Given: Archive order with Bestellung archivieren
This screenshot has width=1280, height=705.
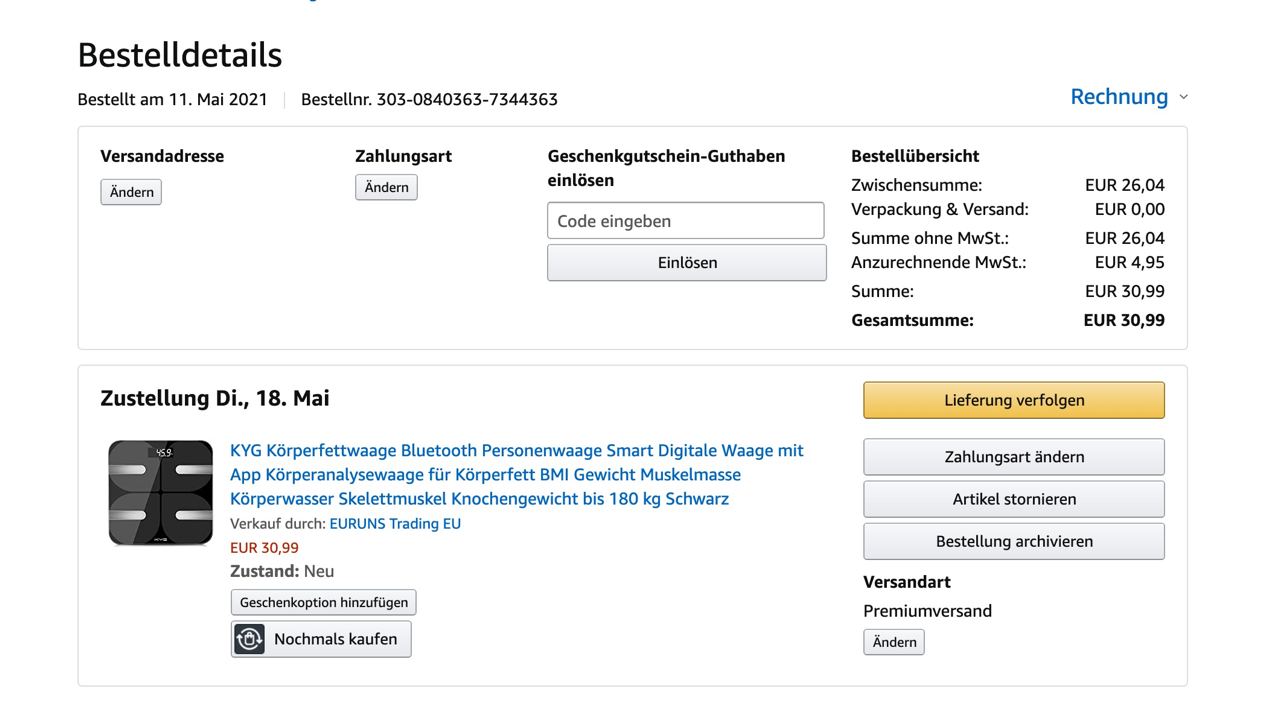Looking at the screenshot, I should pos(1014,541).
